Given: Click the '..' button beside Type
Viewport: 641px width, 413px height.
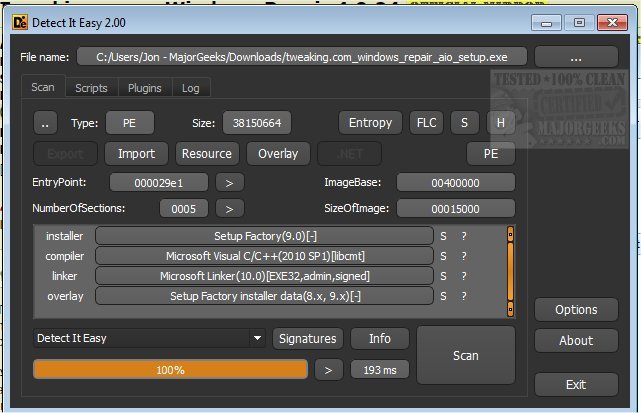Looking at the screenshot, I should point(45,123).
